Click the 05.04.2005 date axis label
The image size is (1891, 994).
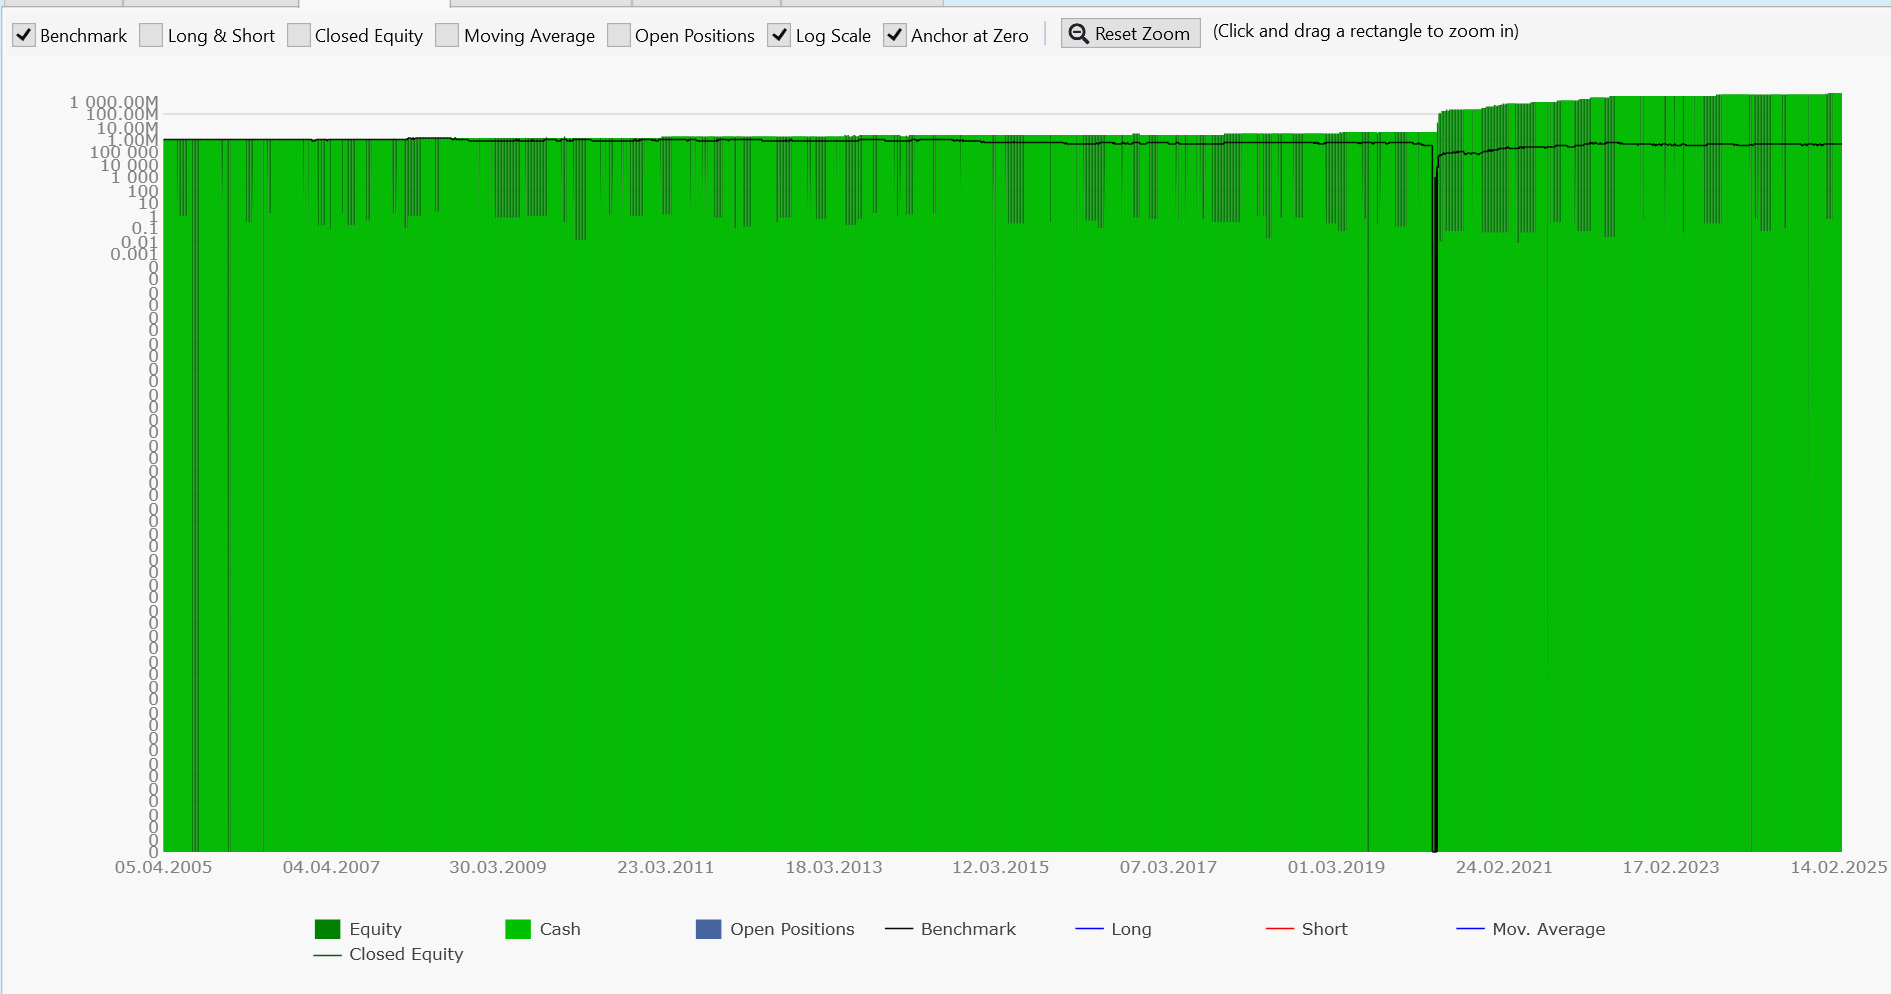pos(163,867)
